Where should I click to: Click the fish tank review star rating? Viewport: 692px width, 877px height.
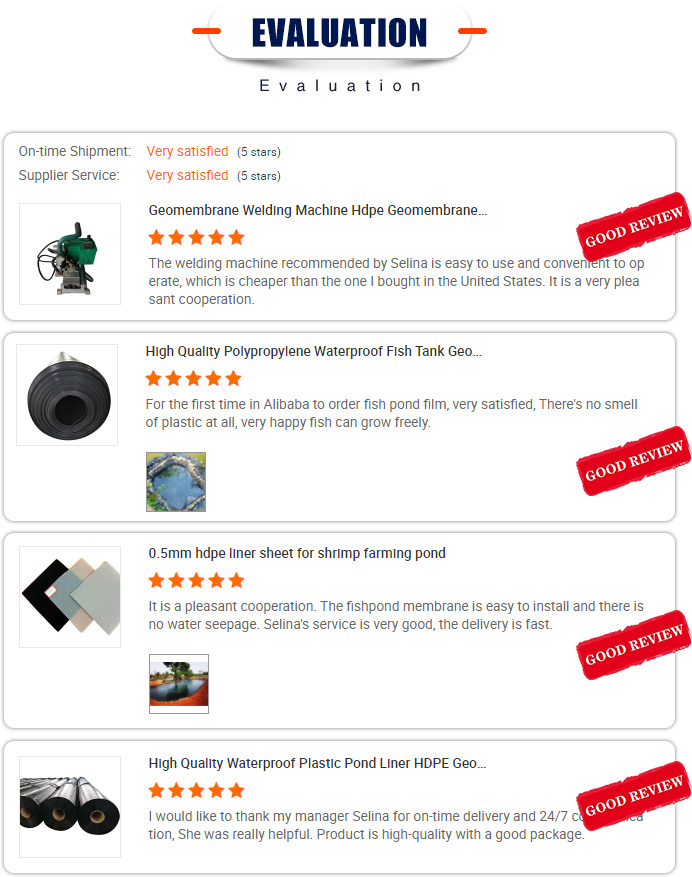click(x=194, y=379)
